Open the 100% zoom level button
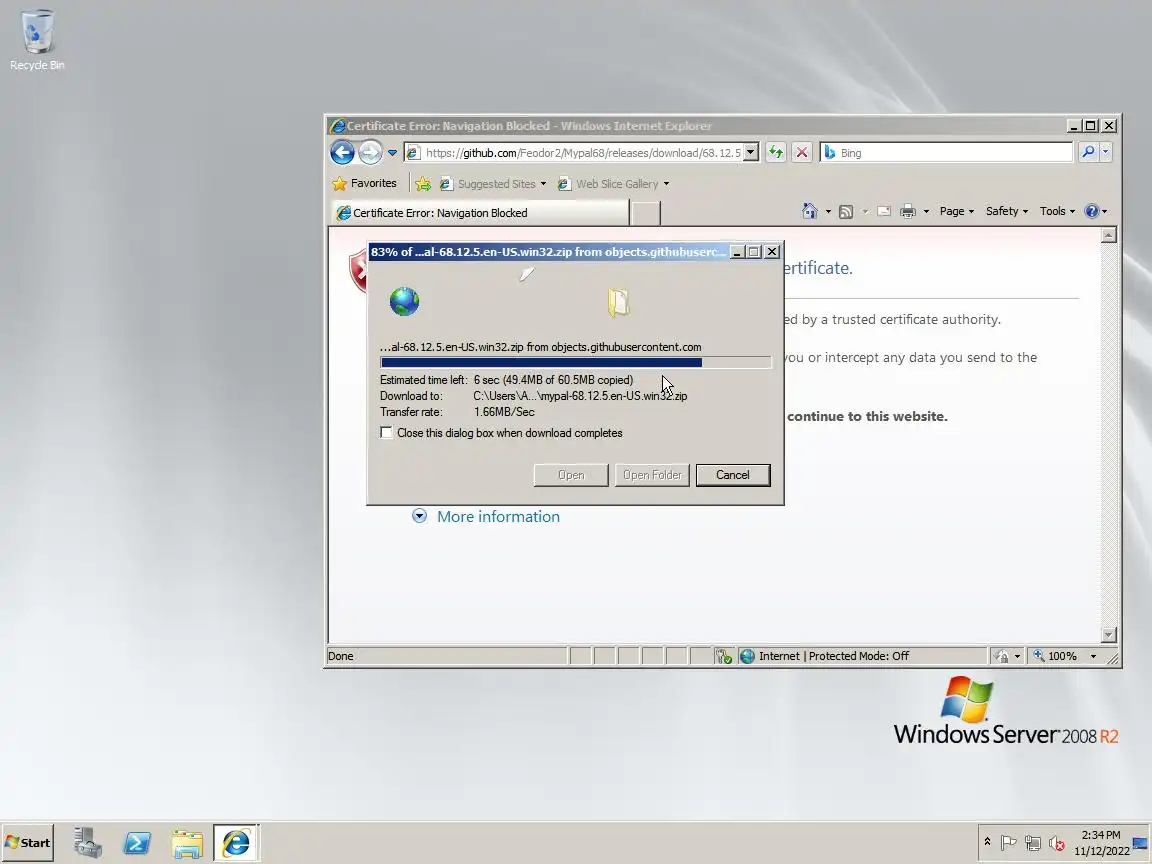This screenshot has width=1152, height=864. (x=1055, y=656)
